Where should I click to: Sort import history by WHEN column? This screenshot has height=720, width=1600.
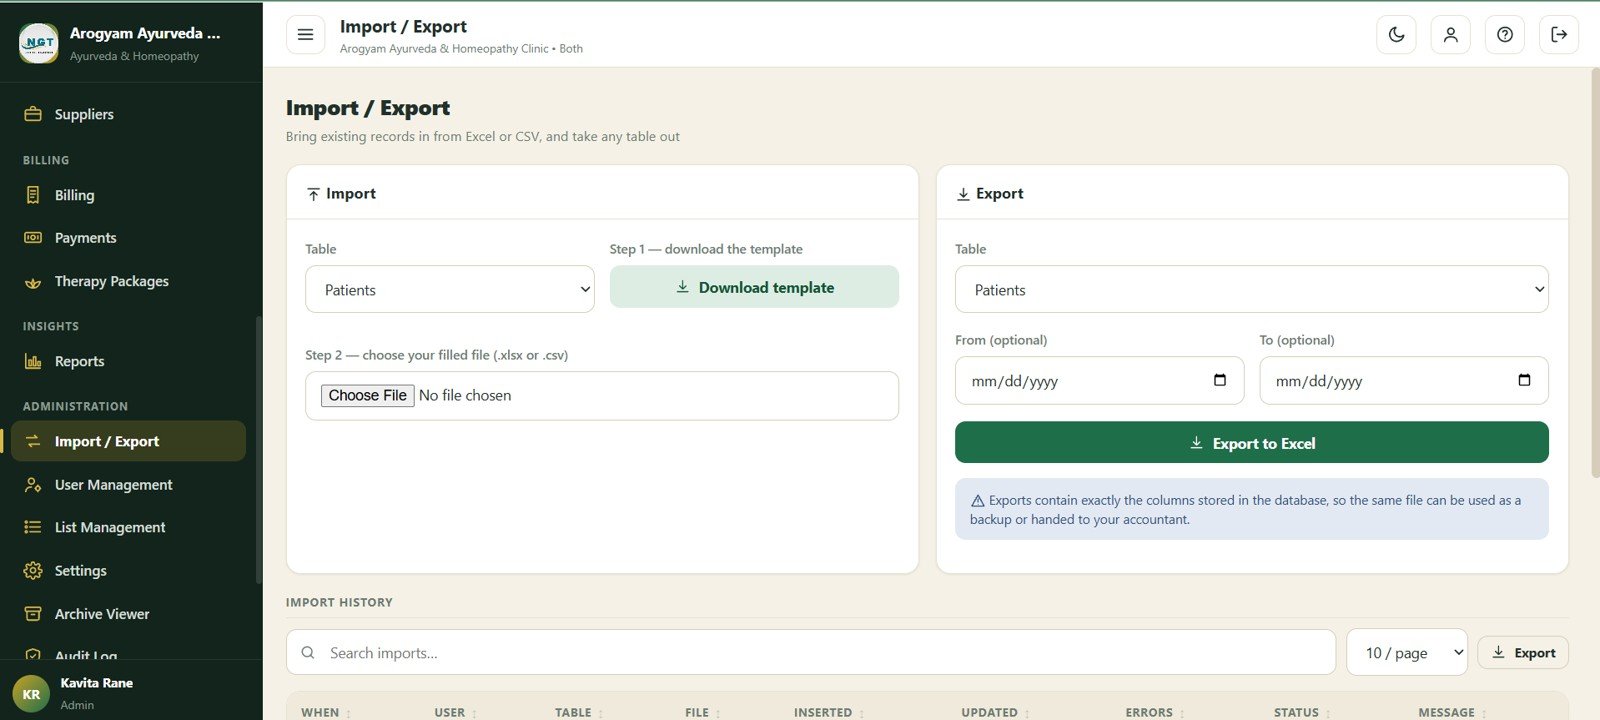click(326, 712)
